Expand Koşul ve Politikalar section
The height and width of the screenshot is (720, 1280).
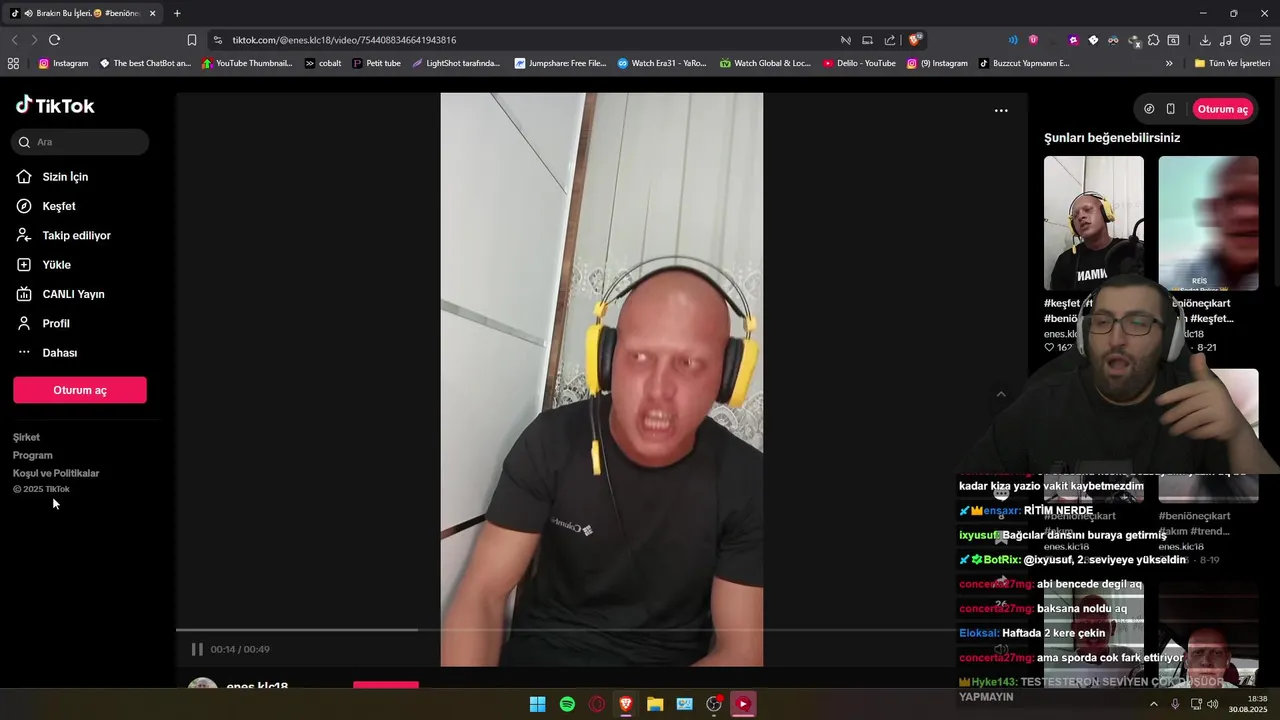pyautogui.click(x=56, y=473)
